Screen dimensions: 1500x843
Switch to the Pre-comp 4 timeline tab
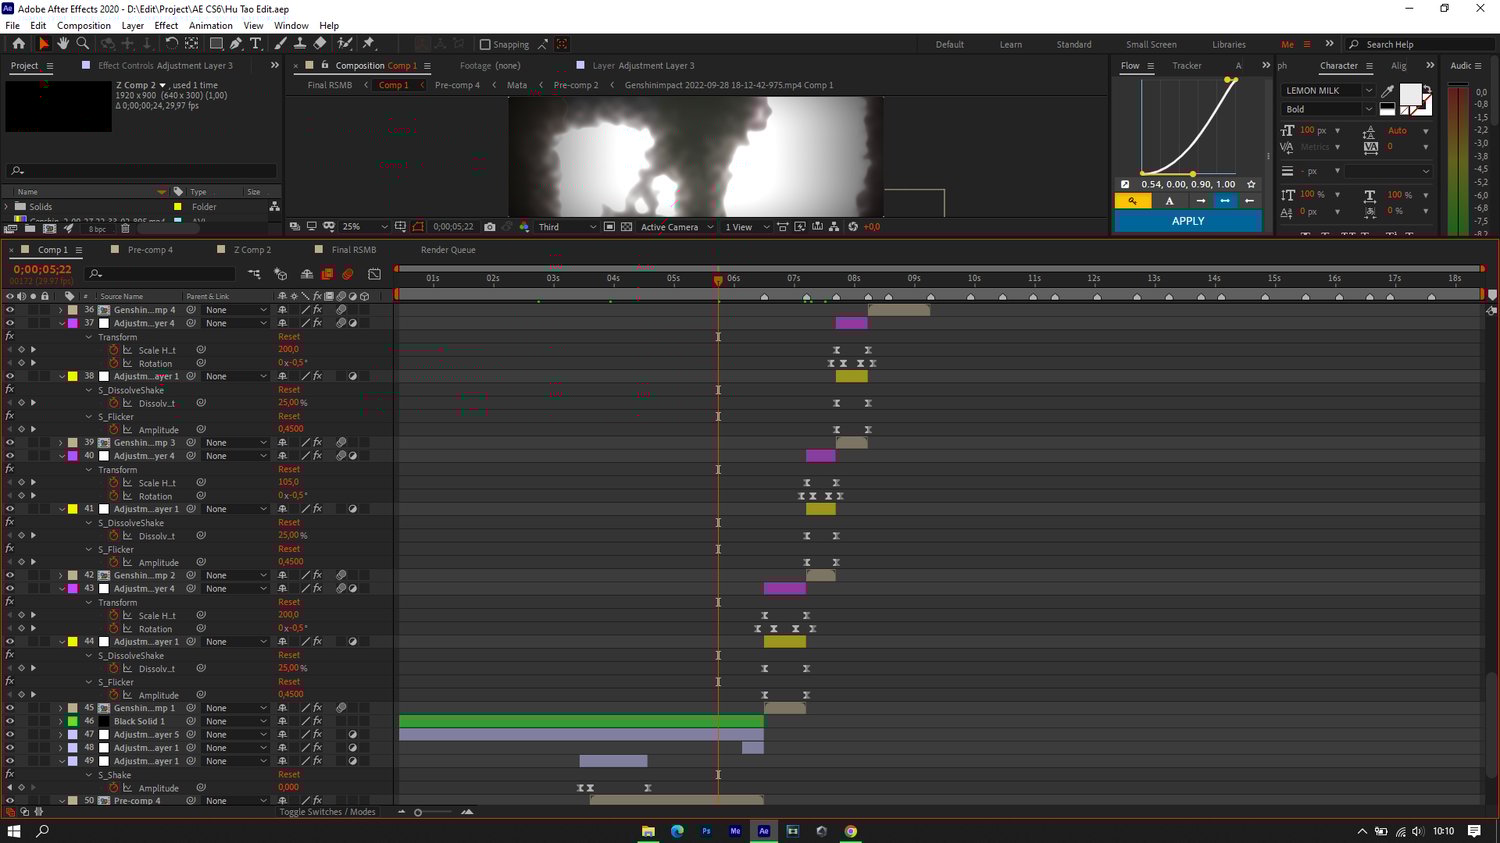coord(150,250)
